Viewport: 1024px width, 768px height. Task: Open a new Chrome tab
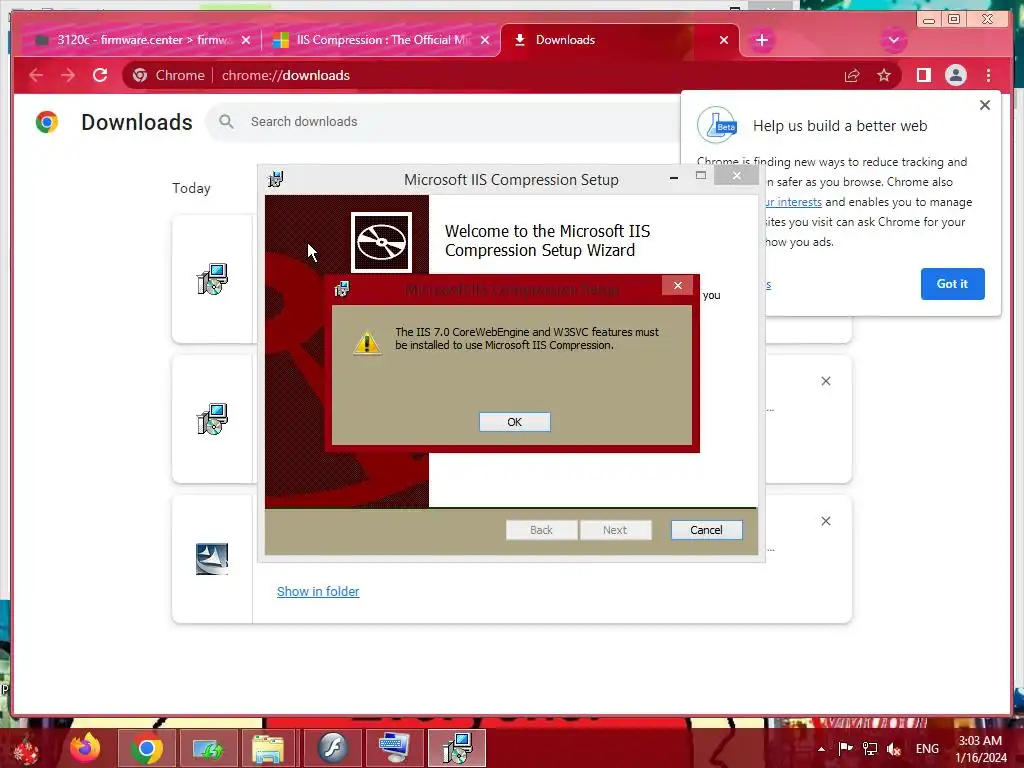coord(761,40)
